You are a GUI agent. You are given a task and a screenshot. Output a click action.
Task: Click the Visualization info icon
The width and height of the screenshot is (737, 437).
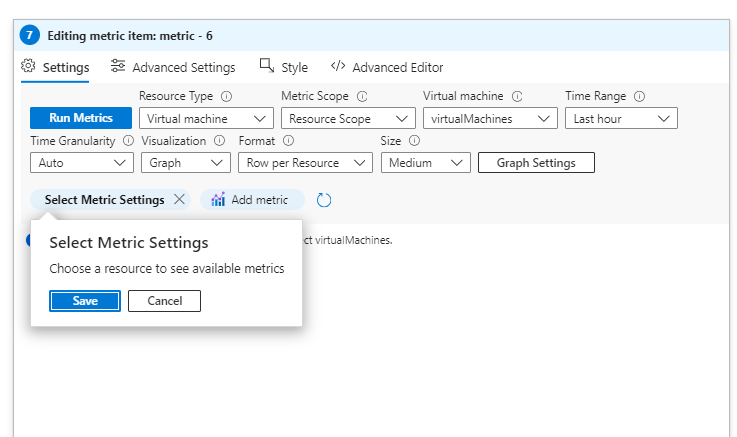pyautogui.click(x=220, y=140)
